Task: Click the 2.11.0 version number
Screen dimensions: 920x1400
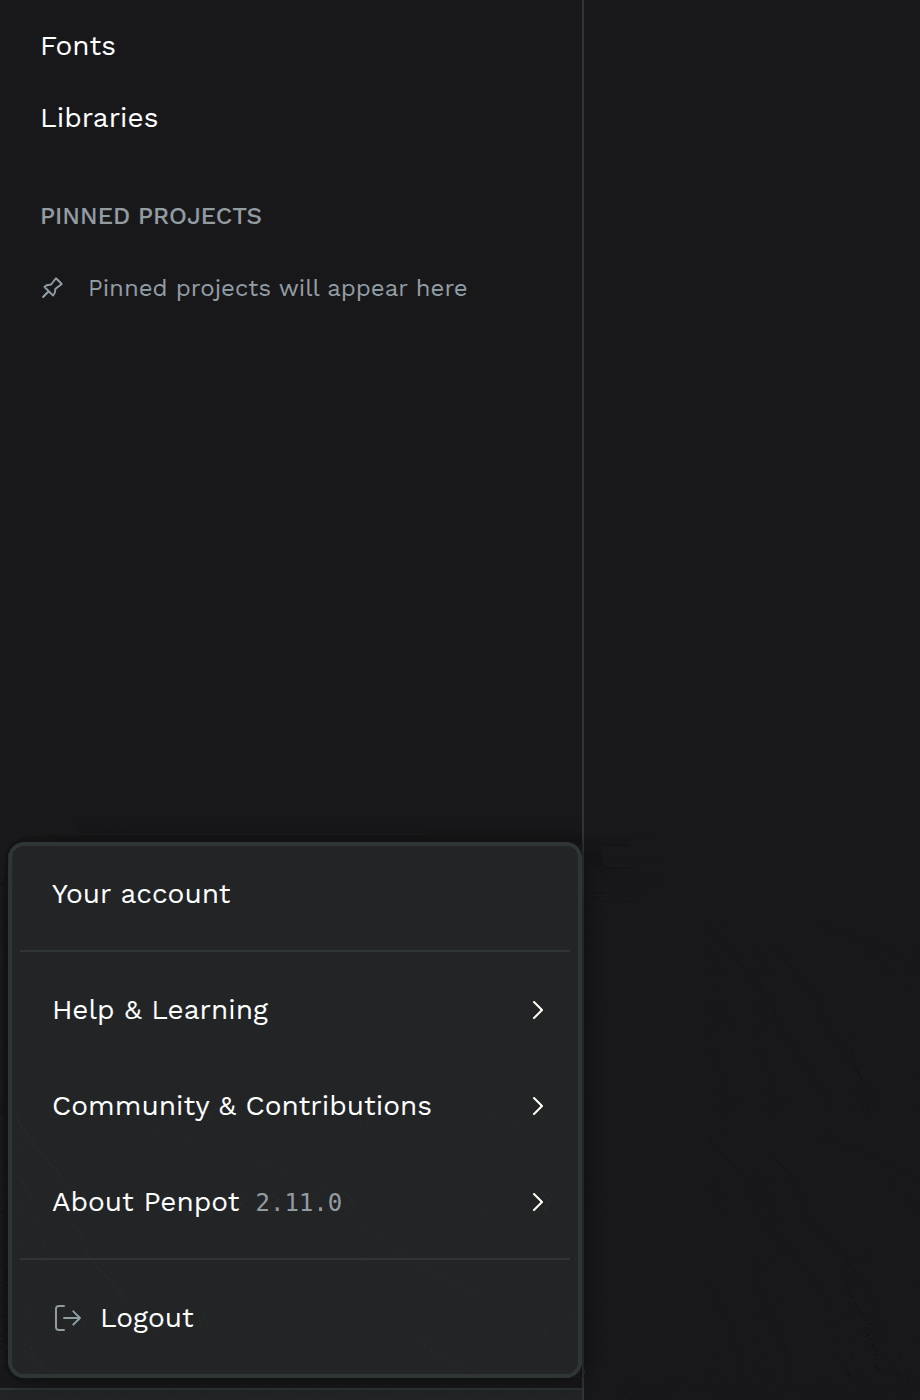Action: pos(299,1202)
